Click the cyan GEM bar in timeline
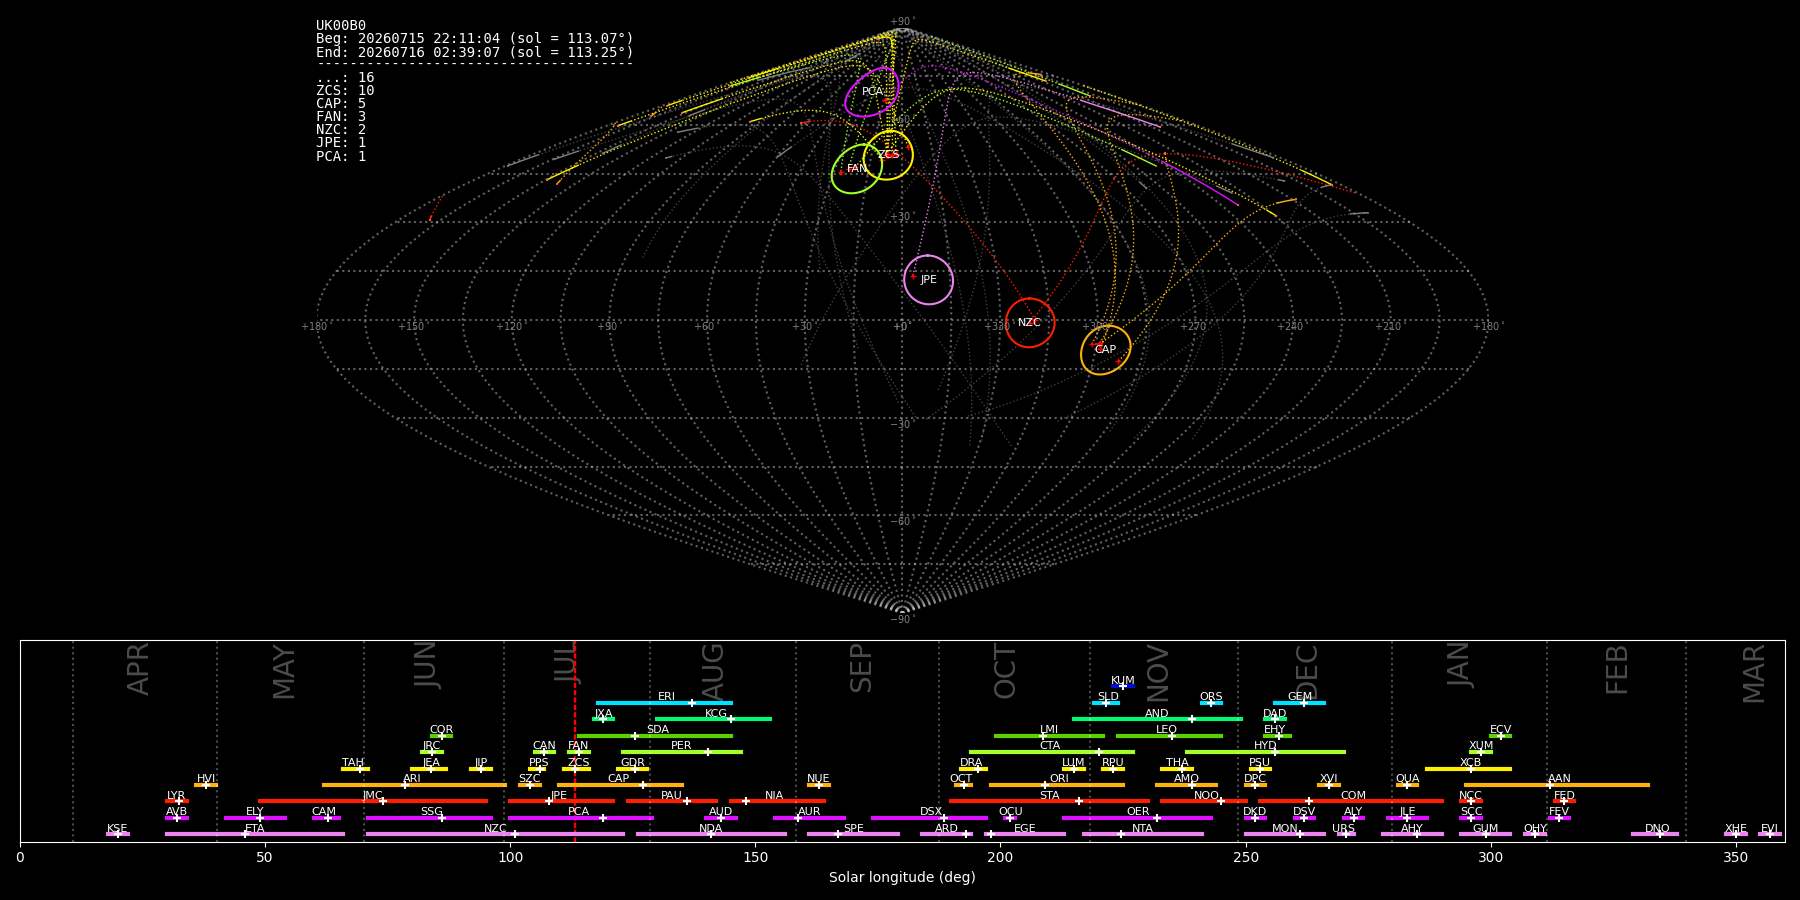The height and width of the screenshot is (900, 1800). [1299, 703]
